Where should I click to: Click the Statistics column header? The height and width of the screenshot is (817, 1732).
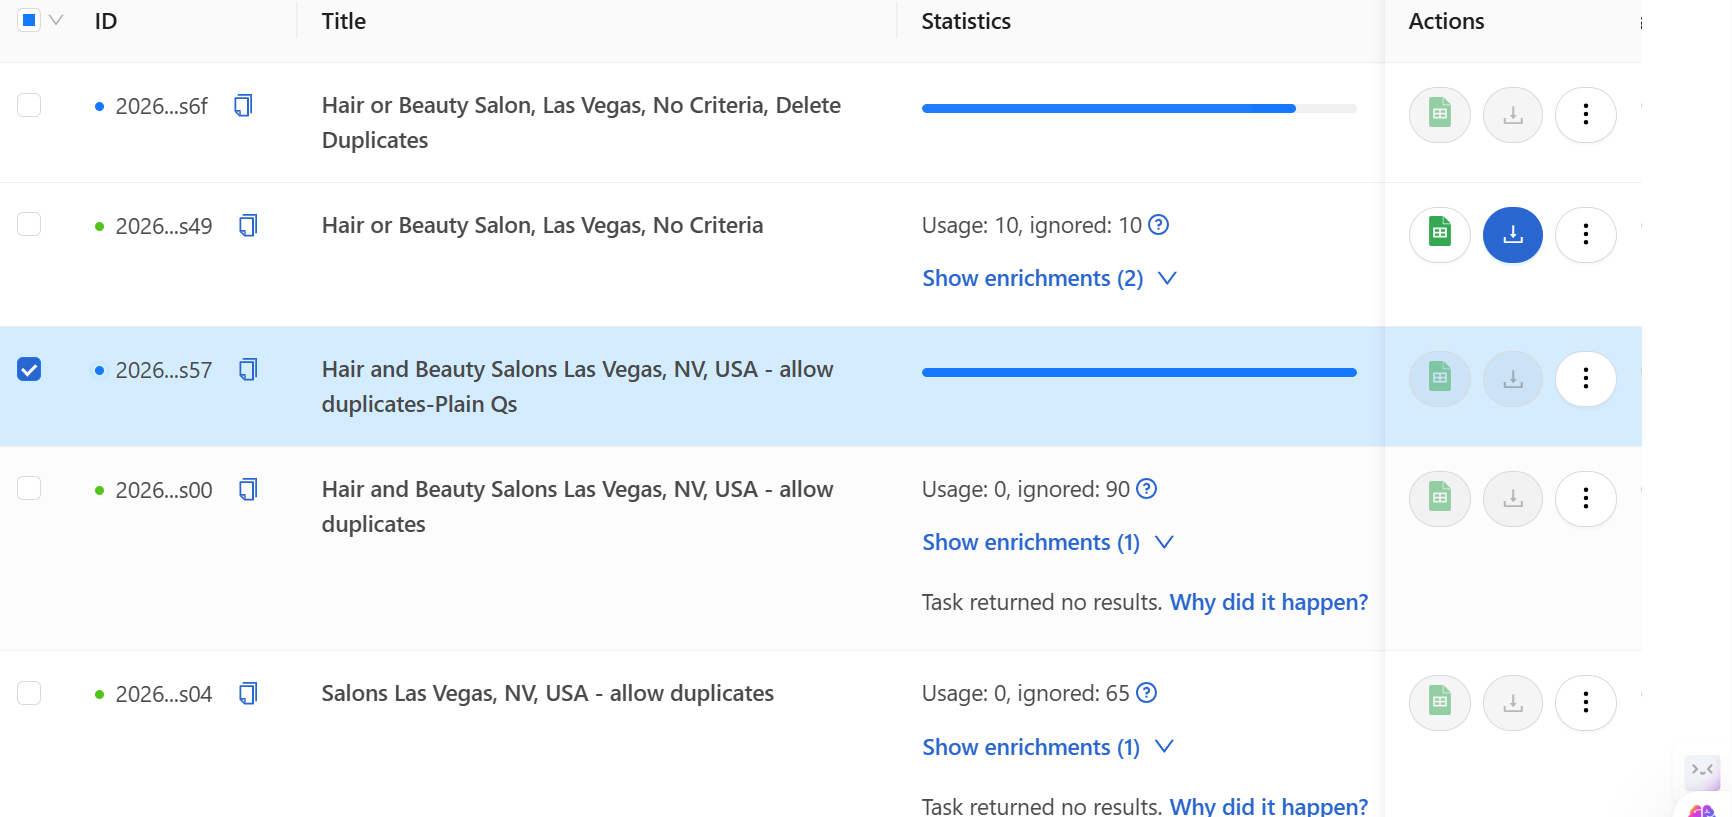(965, 21)
